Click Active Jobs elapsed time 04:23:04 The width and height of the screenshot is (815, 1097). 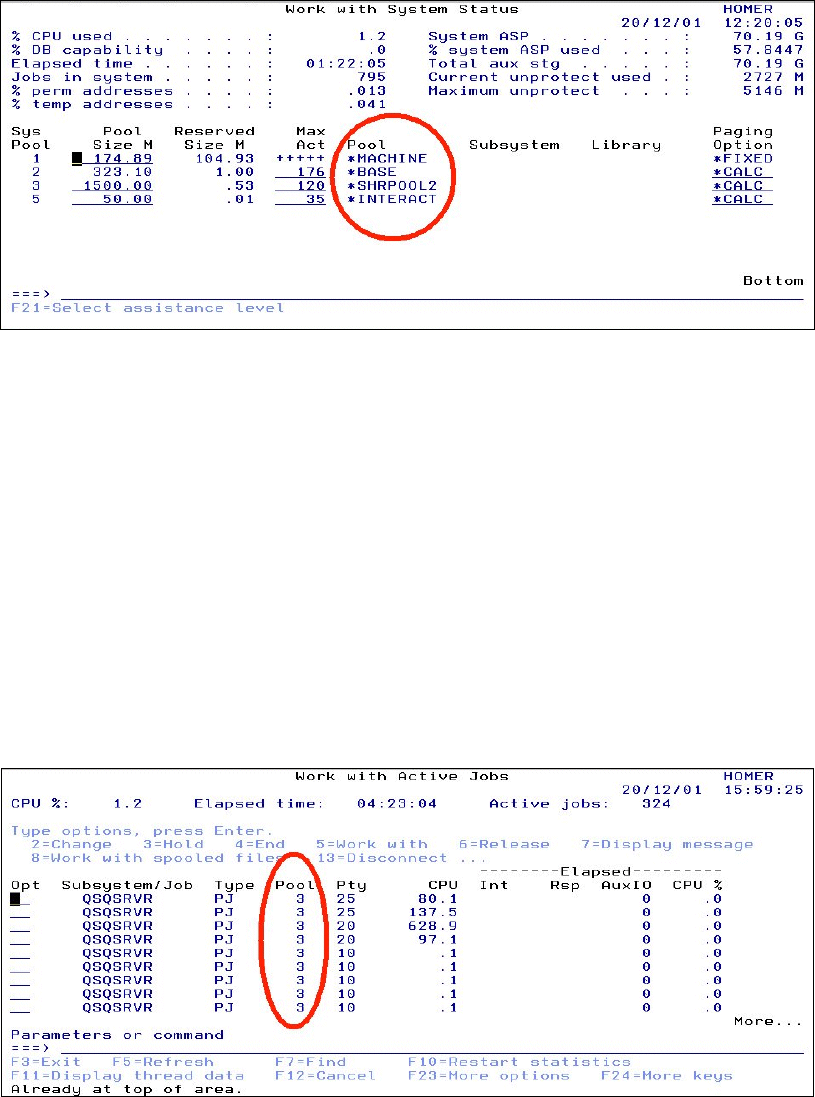pos(397,804)
